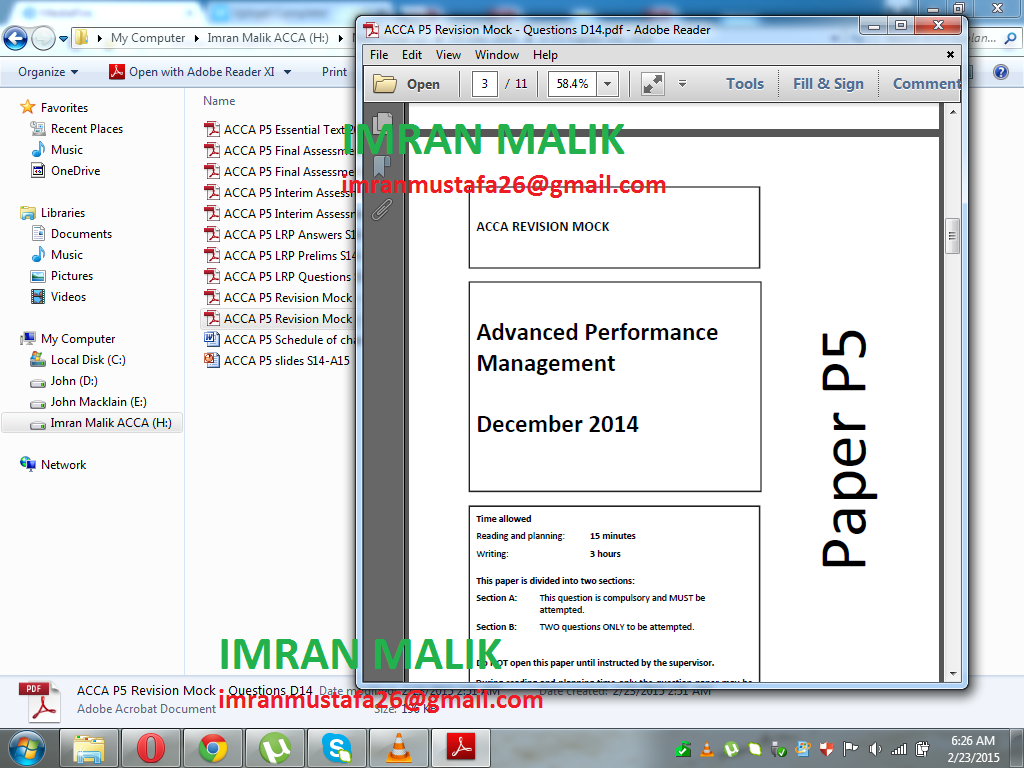Switch to Adobe Reader taskbar button
Image resolution: width=1024 pixels, height=768 pixels.
(x=461, y=748)
